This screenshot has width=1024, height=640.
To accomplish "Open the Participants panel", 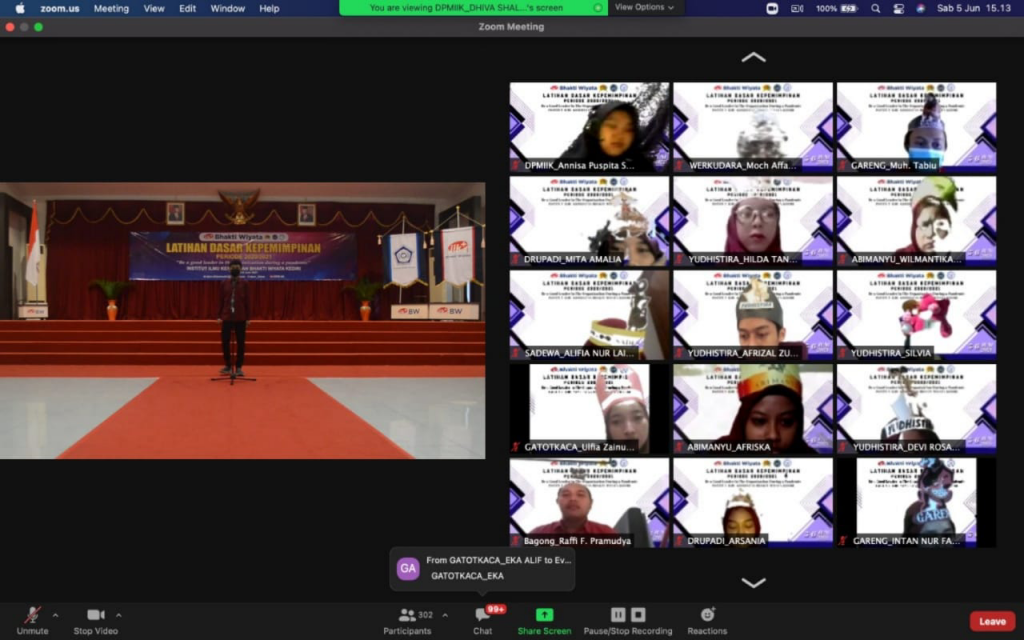I will coord(408,616).
